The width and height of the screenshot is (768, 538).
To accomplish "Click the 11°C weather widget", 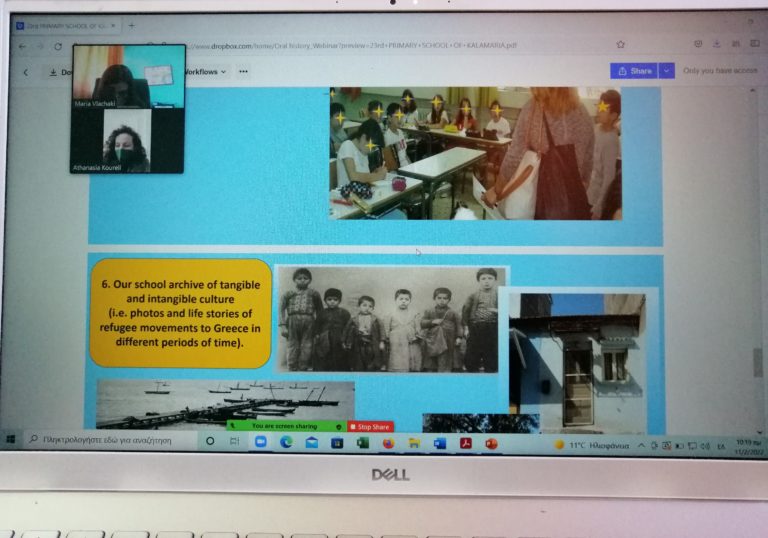I will (592, 445).
